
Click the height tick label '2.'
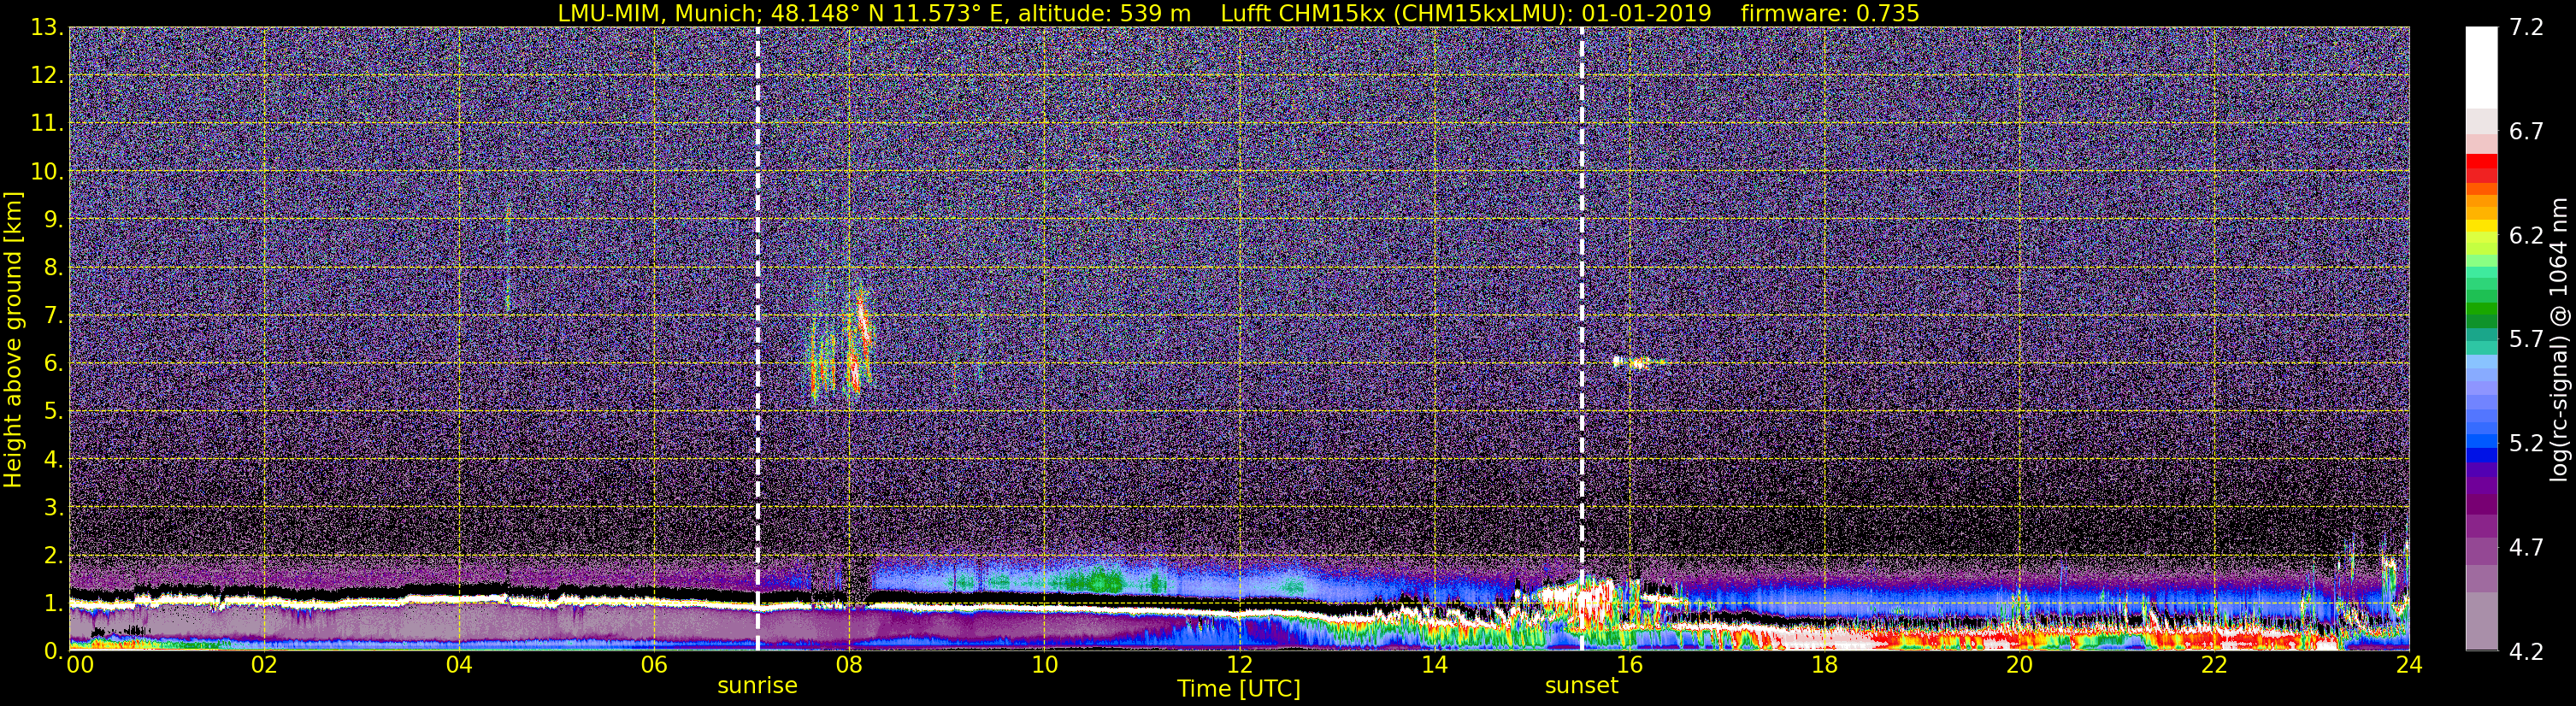53,555
